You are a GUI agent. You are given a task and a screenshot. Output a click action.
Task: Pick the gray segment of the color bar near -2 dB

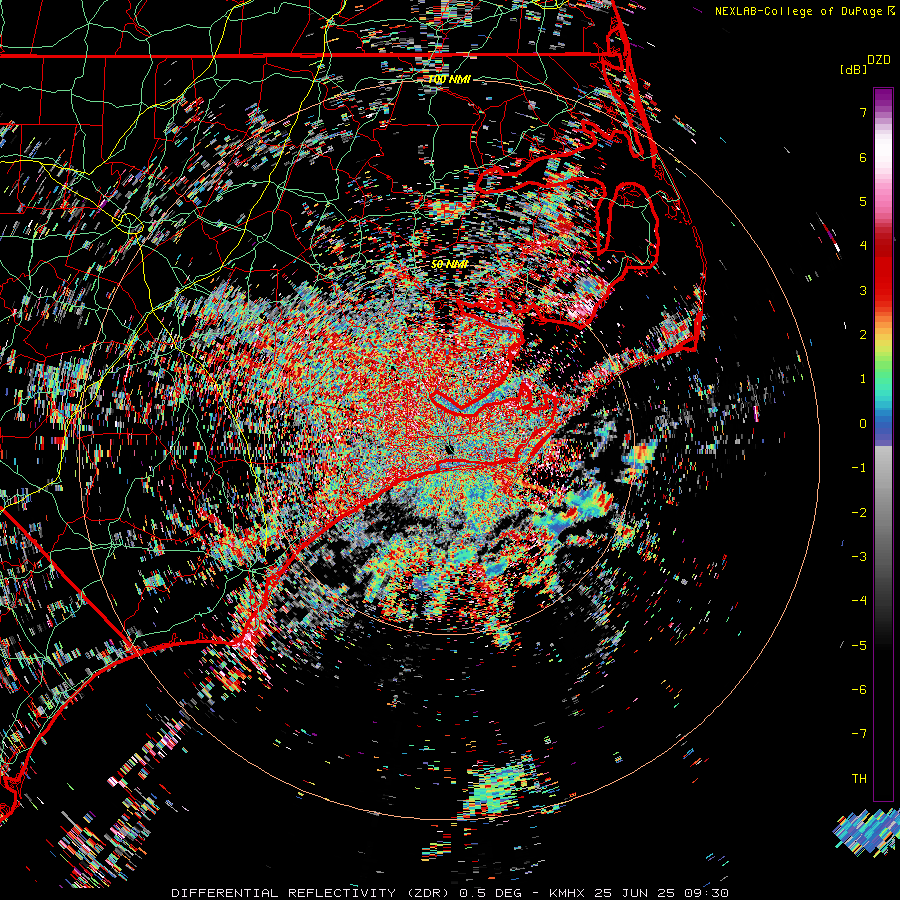(x=883, y=511)
